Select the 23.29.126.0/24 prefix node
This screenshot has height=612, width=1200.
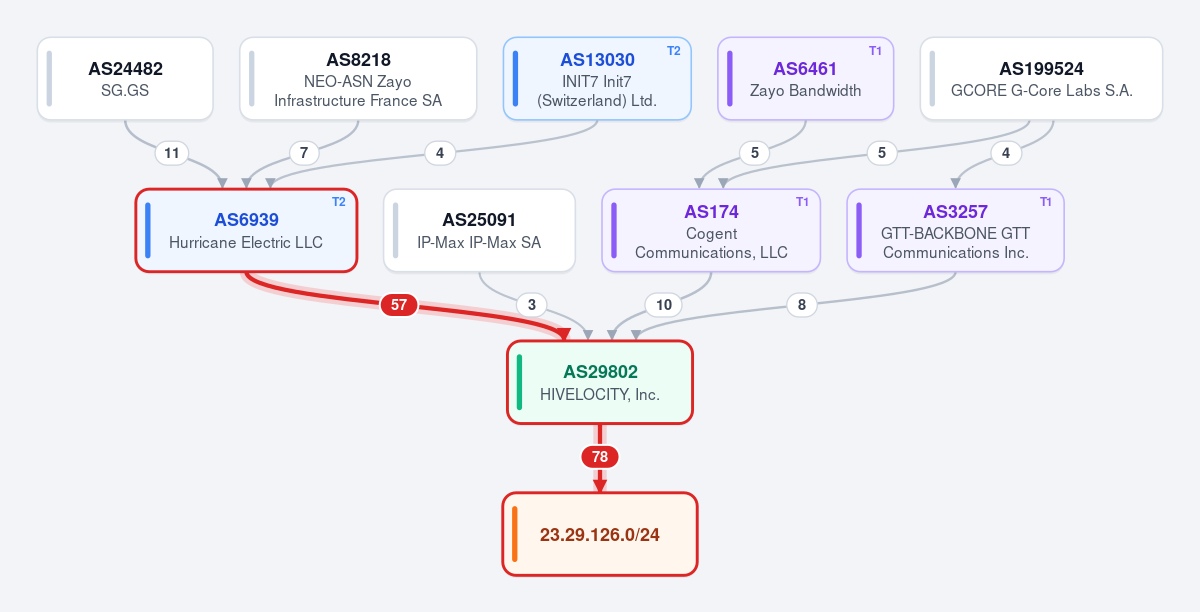[600, 534]
